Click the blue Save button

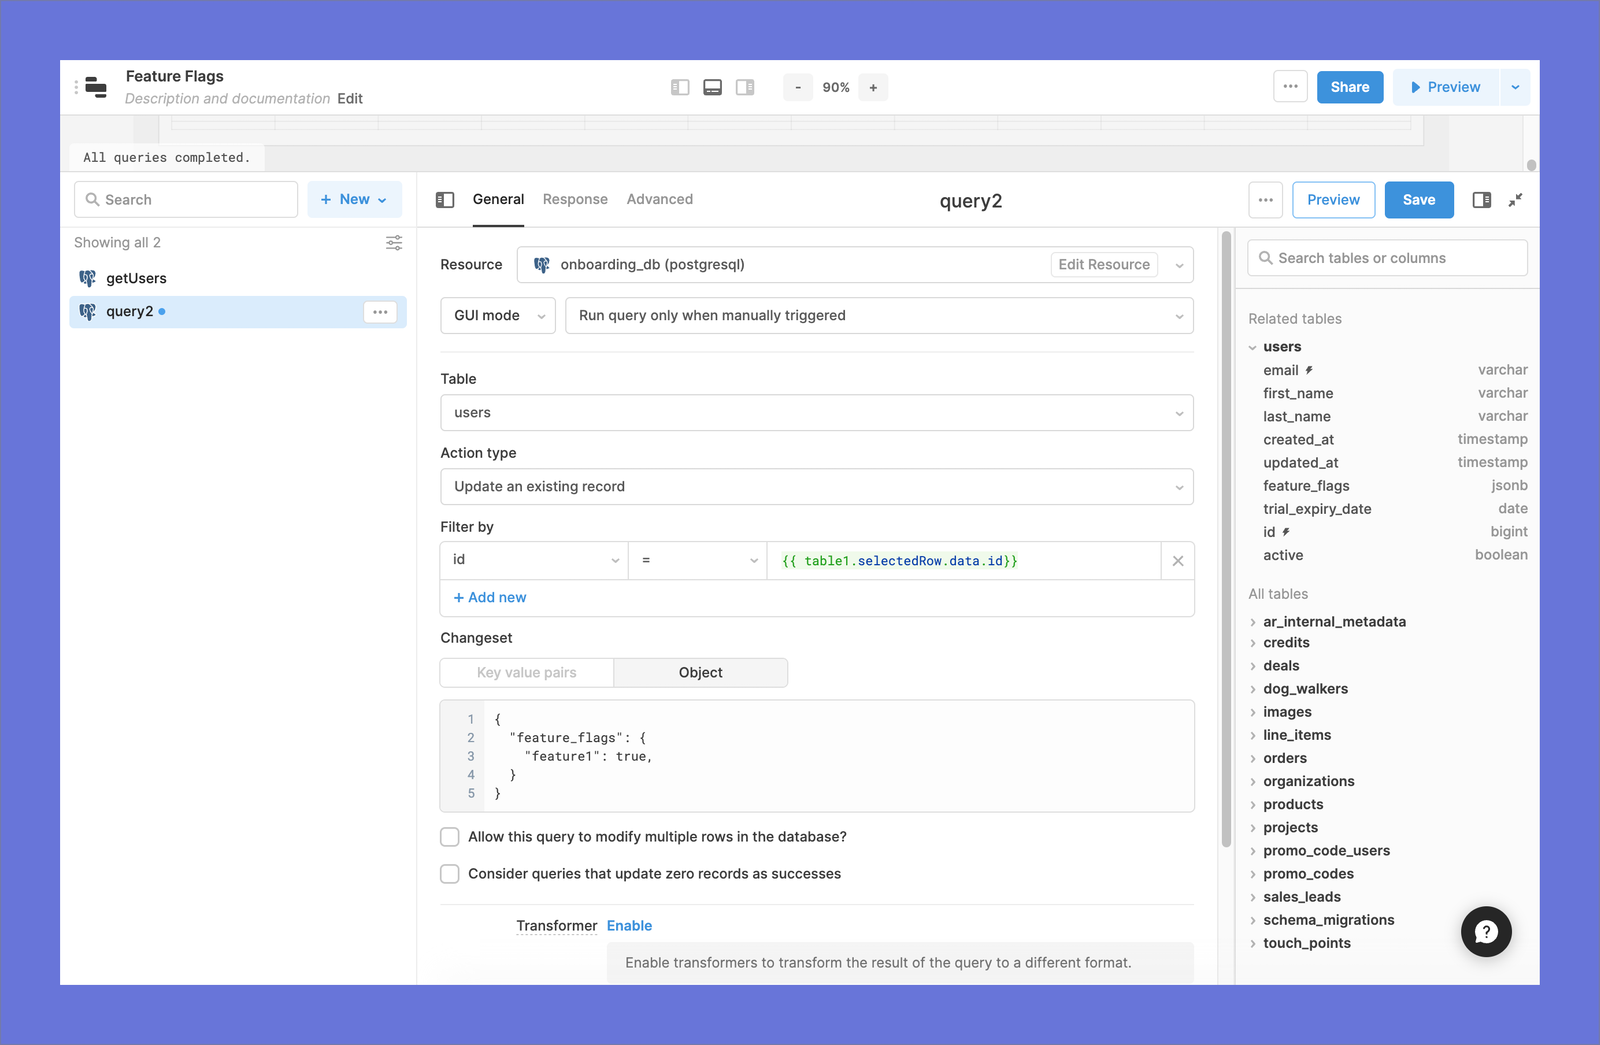1418,200
